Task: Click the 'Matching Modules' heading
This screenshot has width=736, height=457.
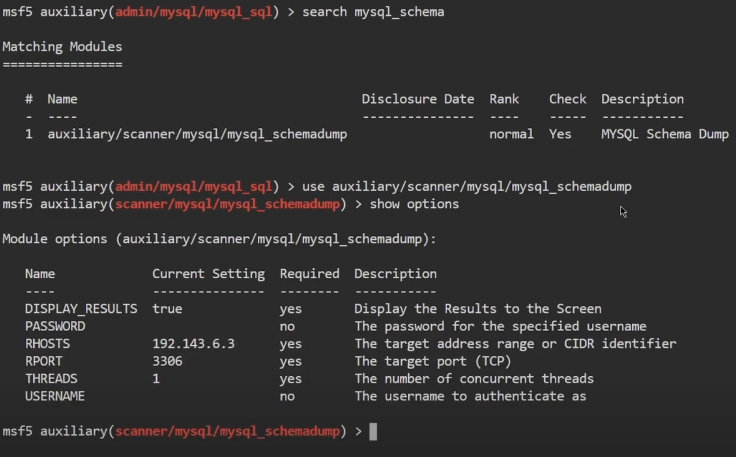Action: [62, 47]
